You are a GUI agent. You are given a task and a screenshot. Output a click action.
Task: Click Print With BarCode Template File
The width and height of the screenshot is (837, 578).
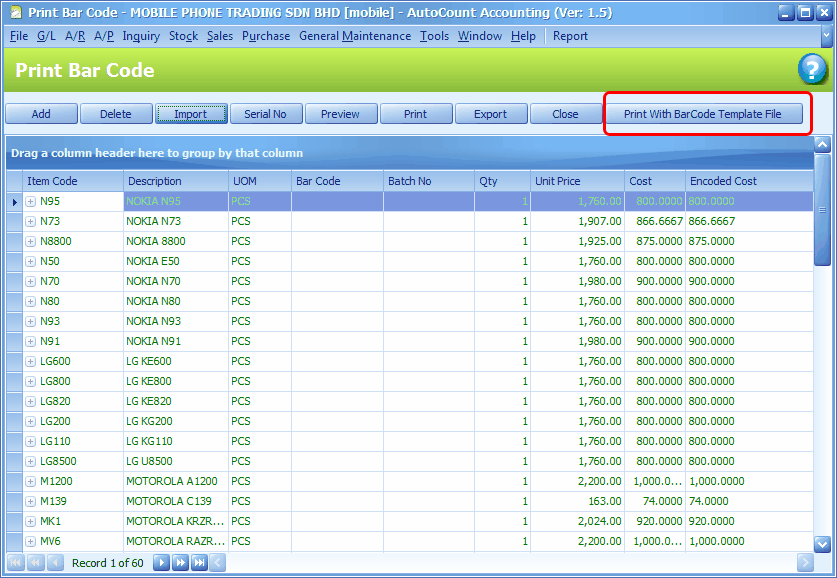click(703, 114)
